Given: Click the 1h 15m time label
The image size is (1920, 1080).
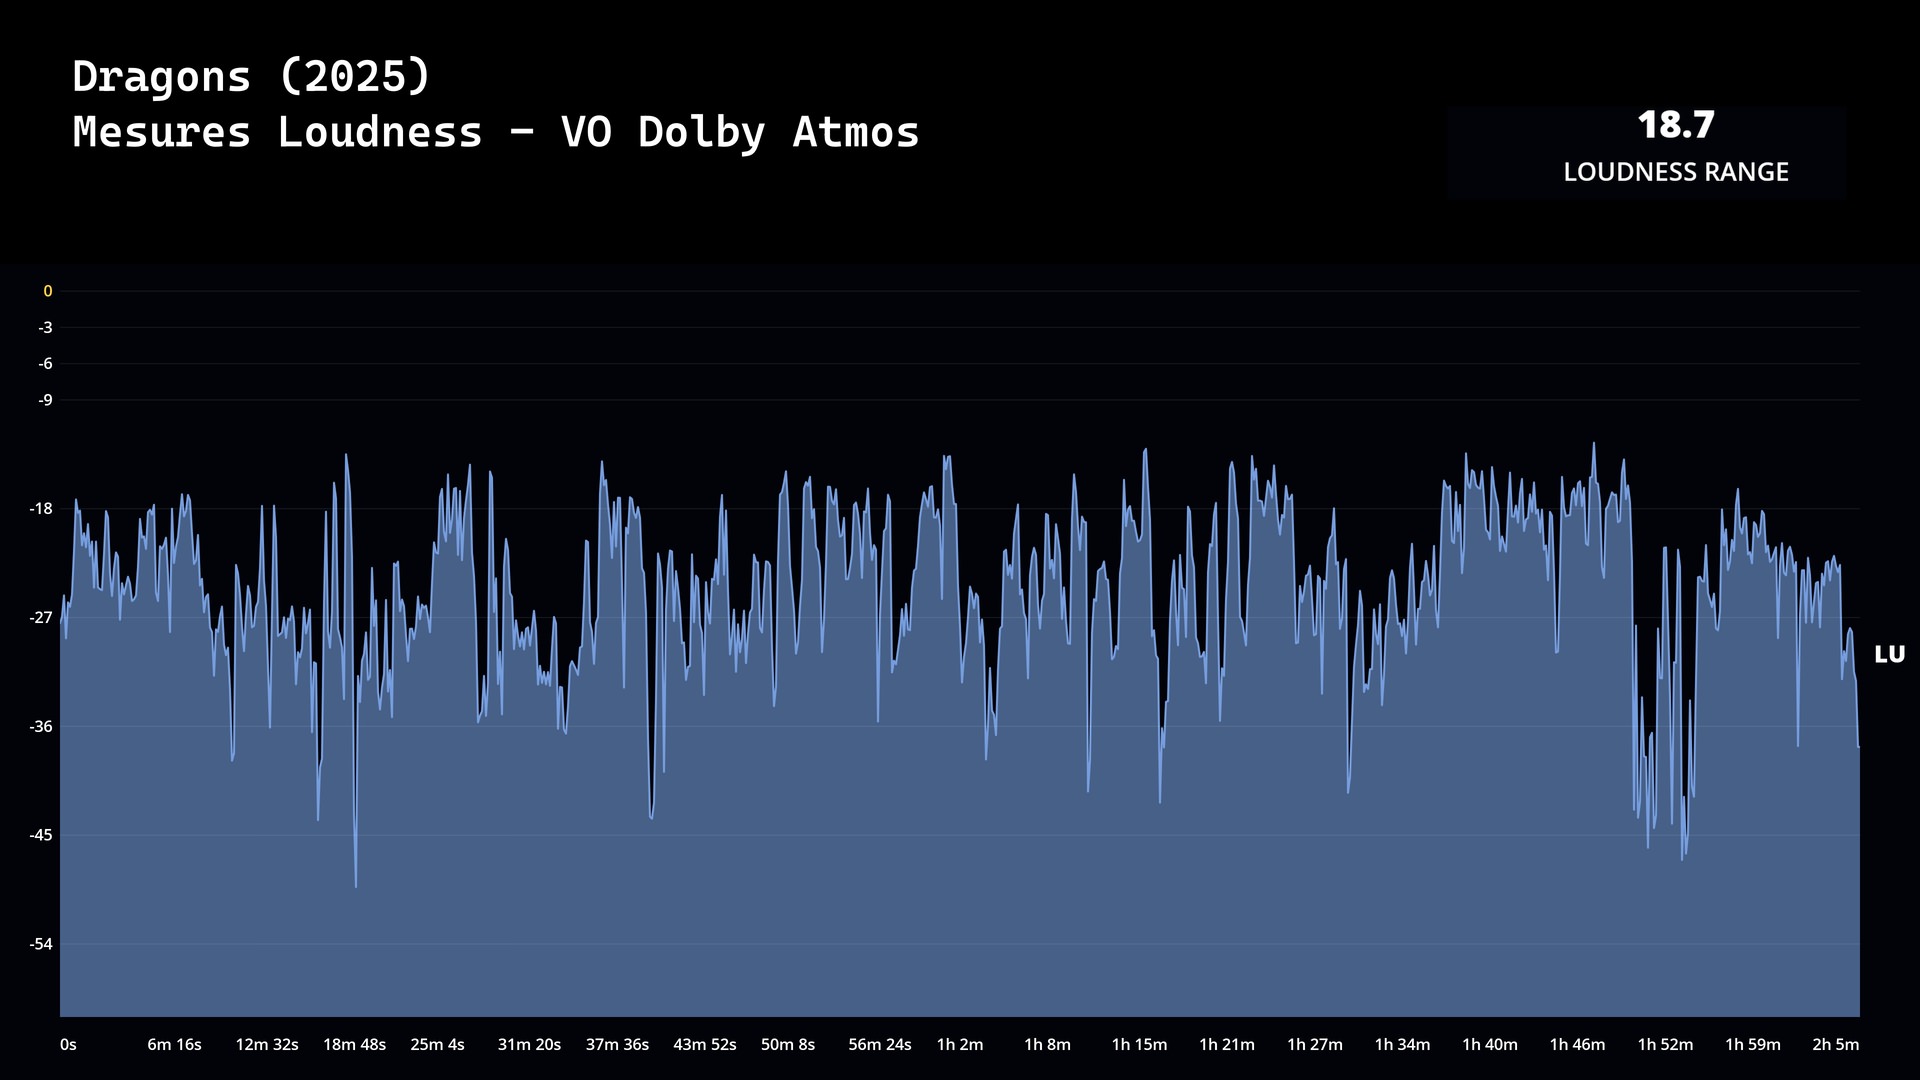Looking at the screenshot, I should [x=1139, y=1045].
